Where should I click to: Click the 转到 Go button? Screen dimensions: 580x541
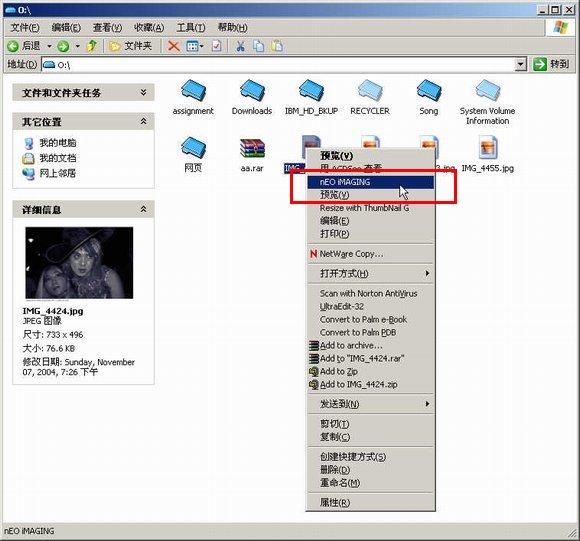click(x=551, y=64)
